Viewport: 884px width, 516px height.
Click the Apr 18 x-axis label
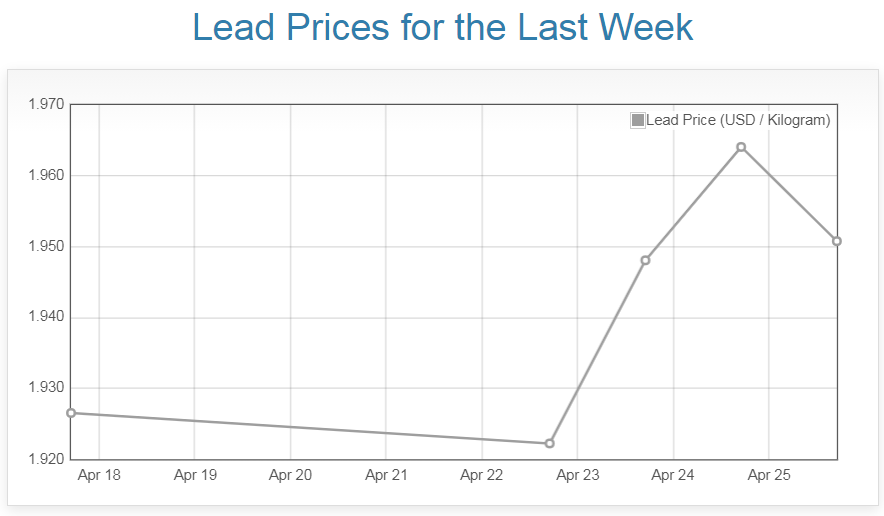[x=99, y=475]
